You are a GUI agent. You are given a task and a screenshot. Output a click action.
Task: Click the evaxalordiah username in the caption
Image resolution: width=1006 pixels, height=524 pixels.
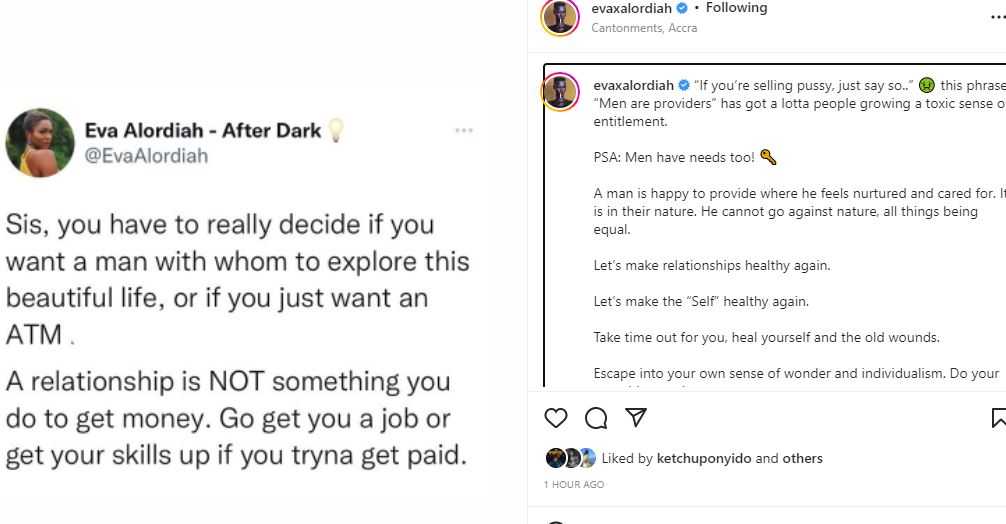pos(634,85)
